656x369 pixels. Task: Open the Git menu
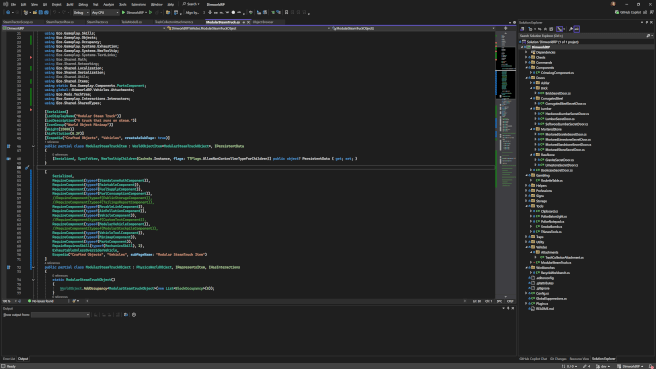(x=45, y=4)
